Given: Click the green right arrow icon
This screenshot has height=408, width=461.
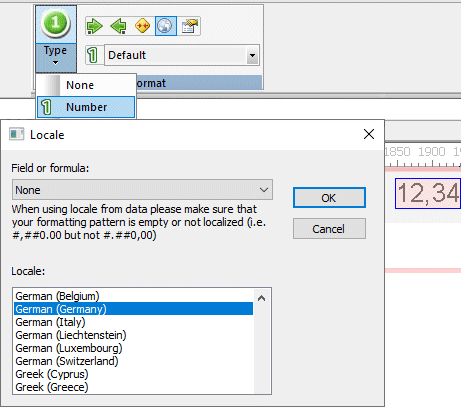Looking at the screenshot, I should (x=95, y=26).
